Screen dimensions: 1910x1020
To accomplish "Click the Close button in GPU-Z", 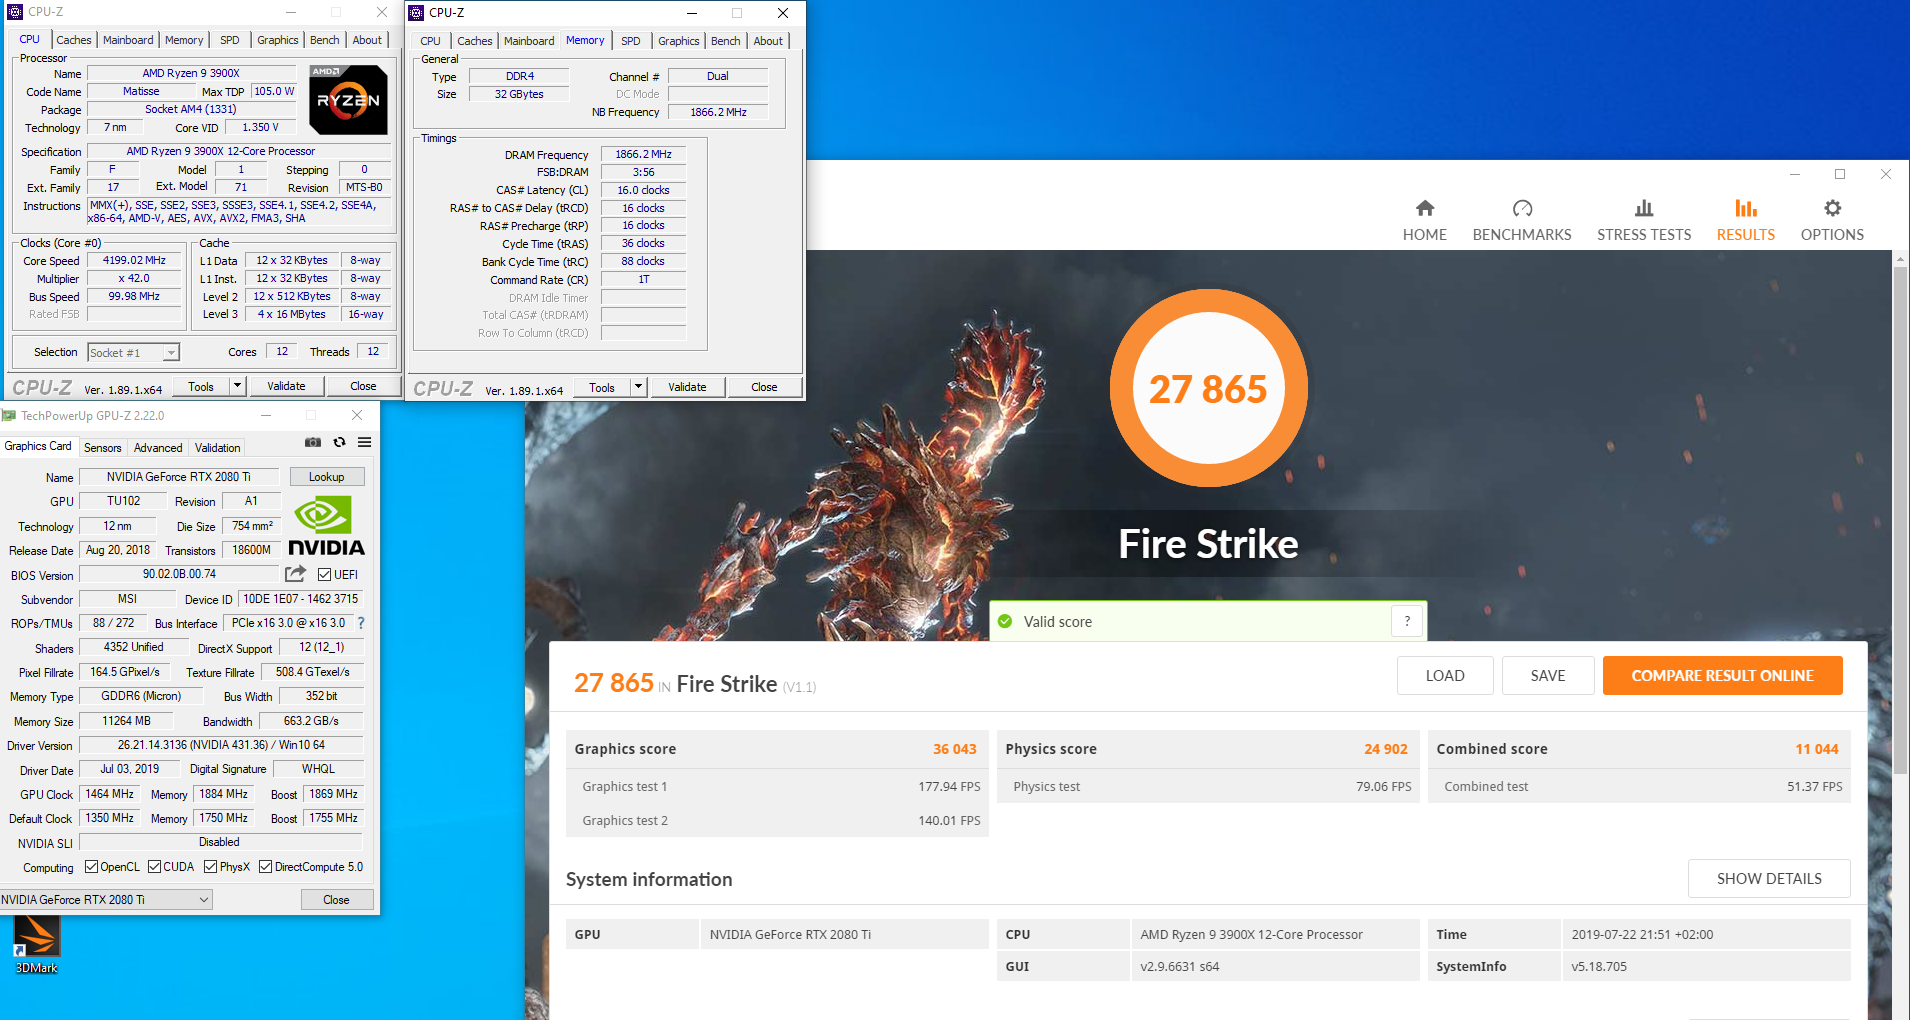I will 337,900.
